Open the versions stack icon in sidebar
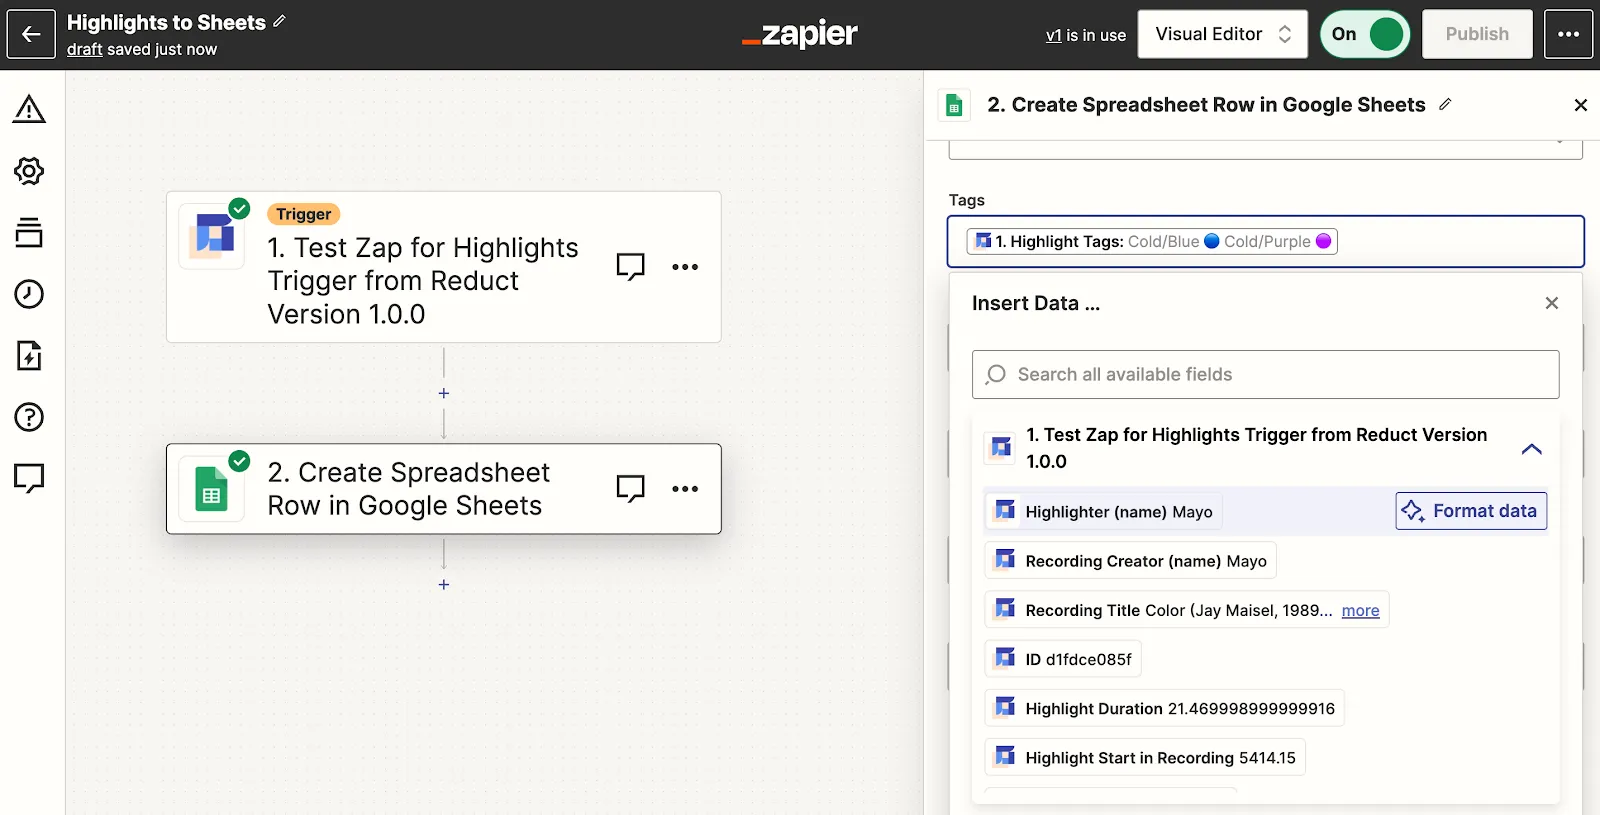Screen dimensions: 1600x815 coord(29,232)
